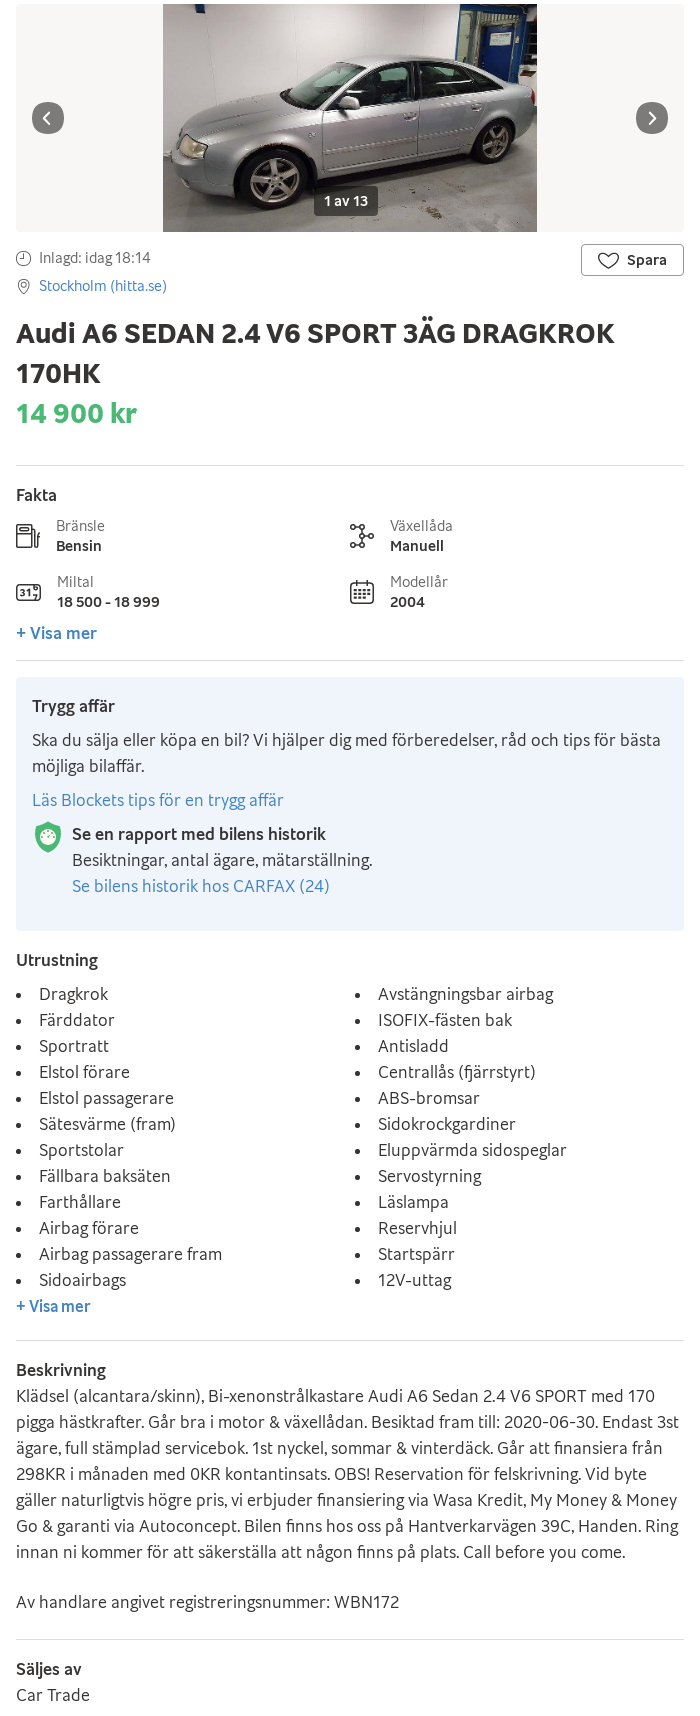Click the odometer Miltal icon
700x1716 pixels.
point(28,592)
